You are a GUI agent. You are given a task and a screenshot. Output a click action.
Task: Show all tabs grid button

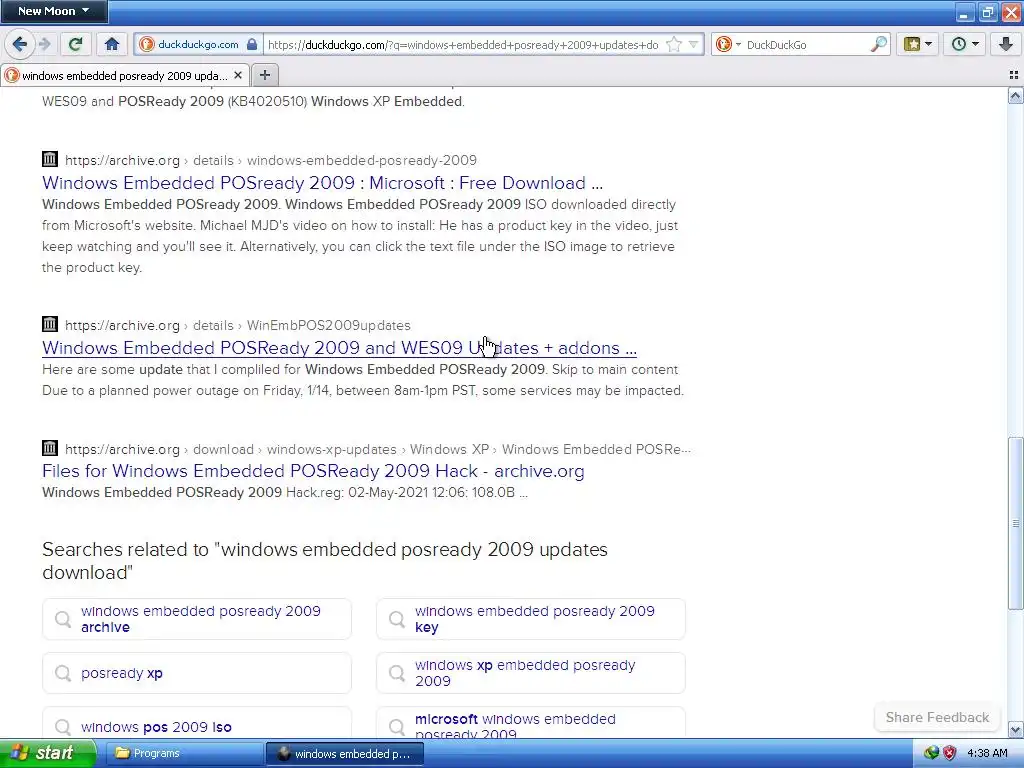[x=1014, y=75]
